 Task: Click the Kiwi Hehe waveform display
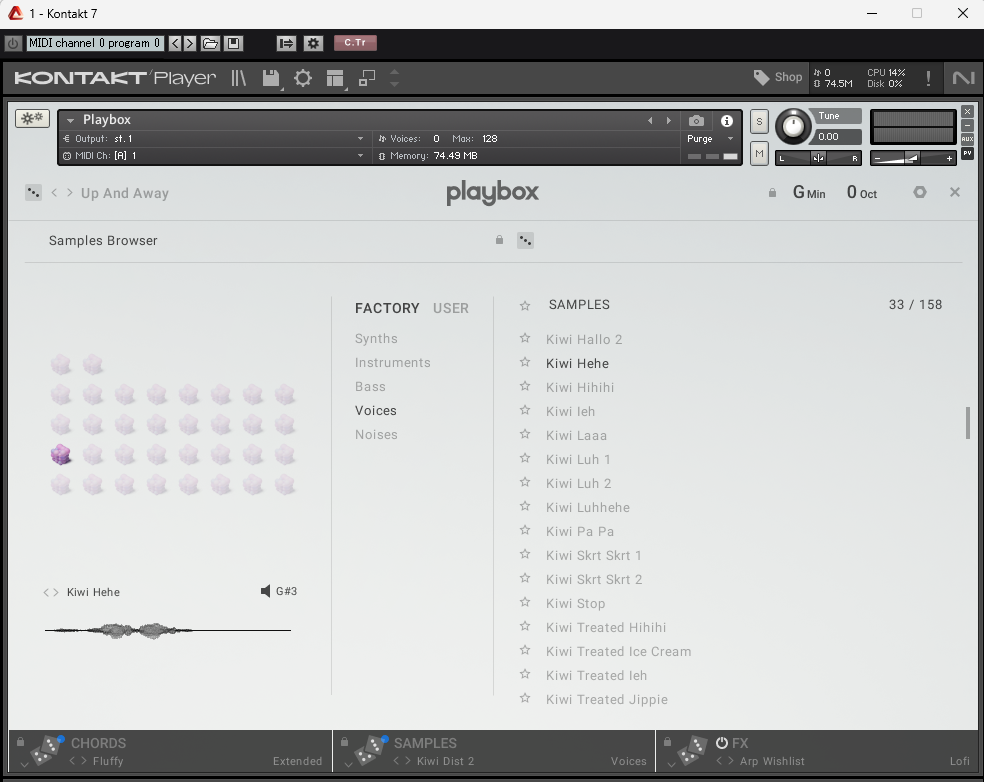[168, 630]
